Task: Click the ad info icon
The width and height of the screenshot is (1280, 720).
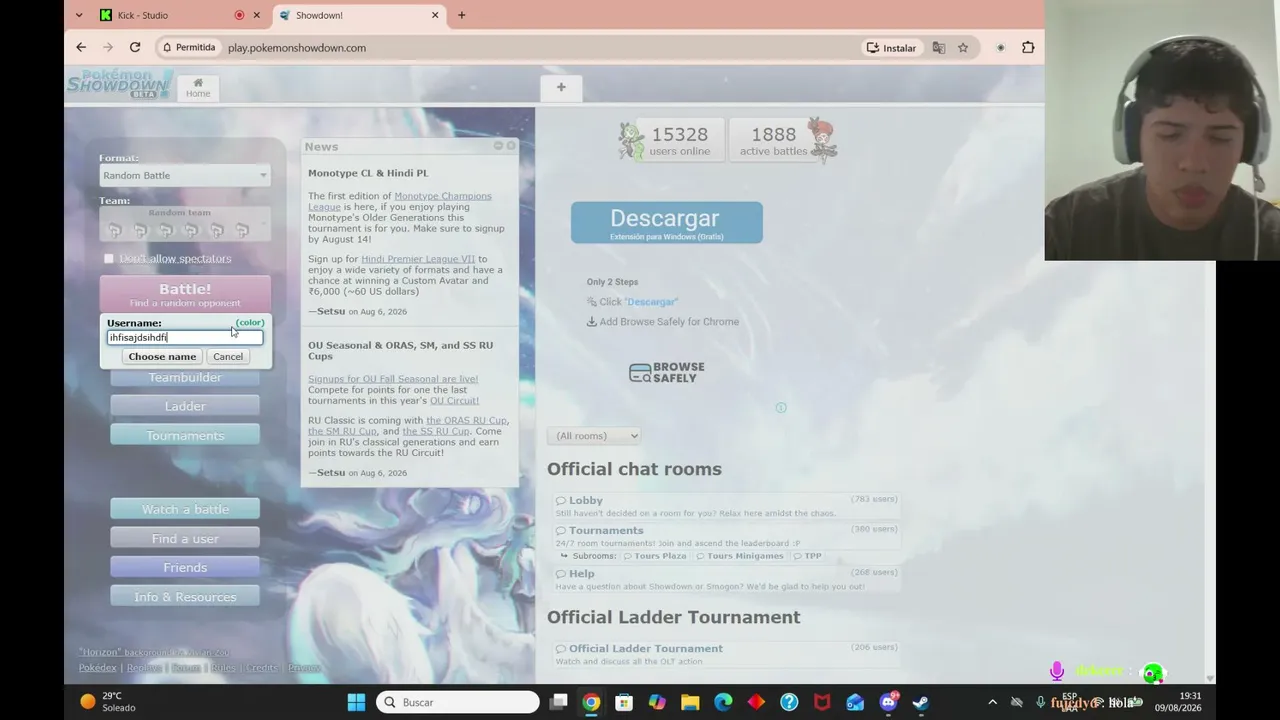Action: 781,407
